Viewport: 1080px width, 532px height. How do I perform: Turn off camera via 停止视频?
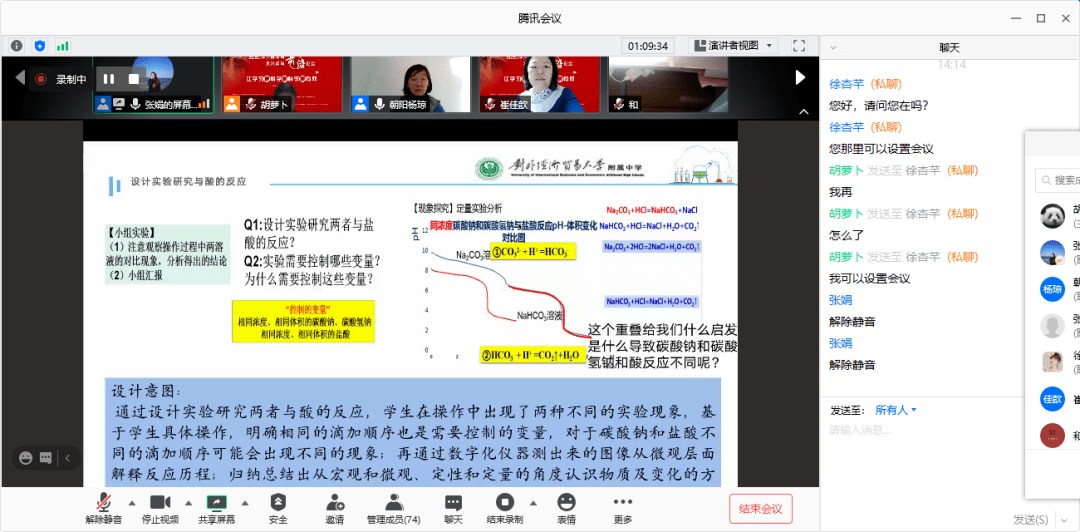[160, 503]
